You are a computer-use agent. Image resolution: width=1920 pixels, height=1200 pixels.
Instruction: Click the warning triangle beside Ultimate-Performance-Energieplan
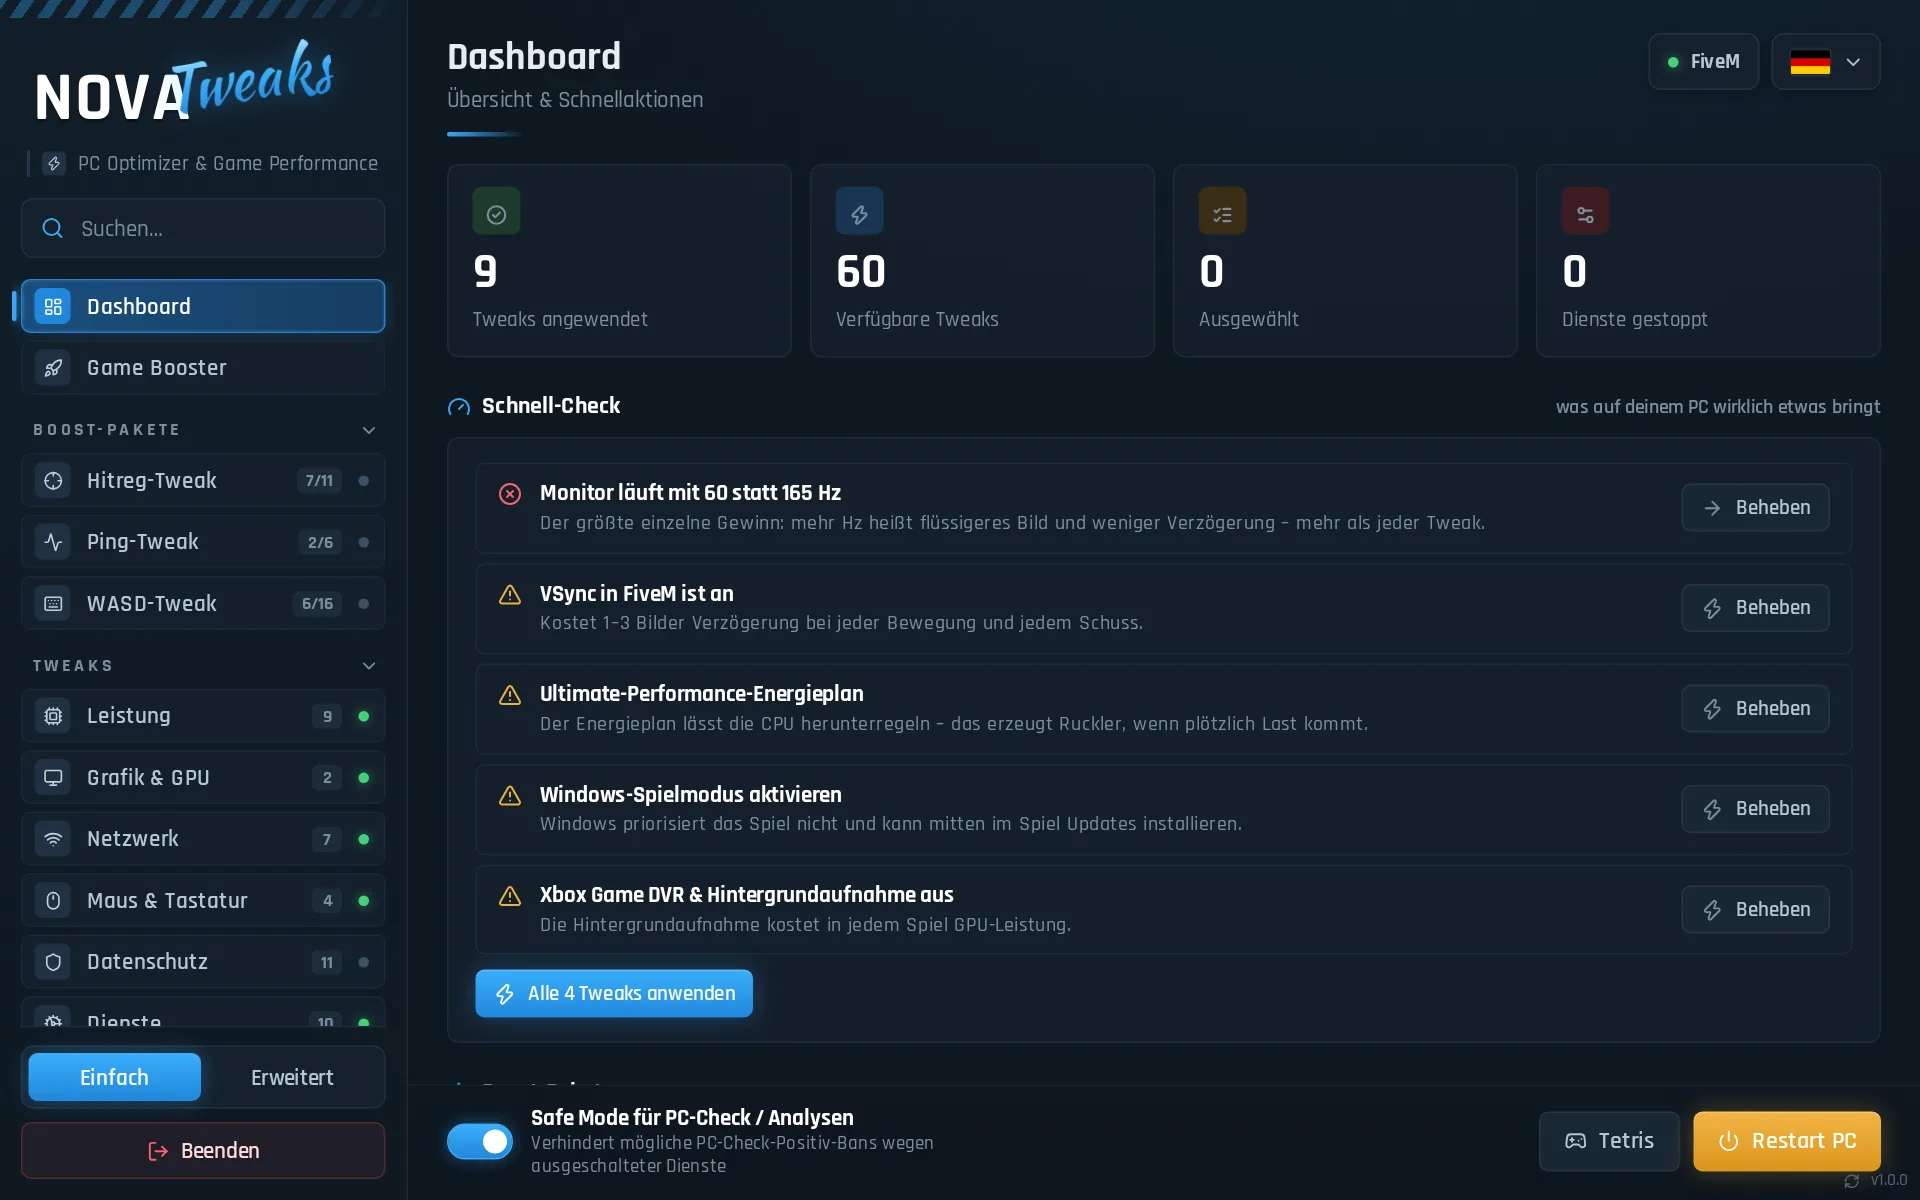click(x=510, y=694)
